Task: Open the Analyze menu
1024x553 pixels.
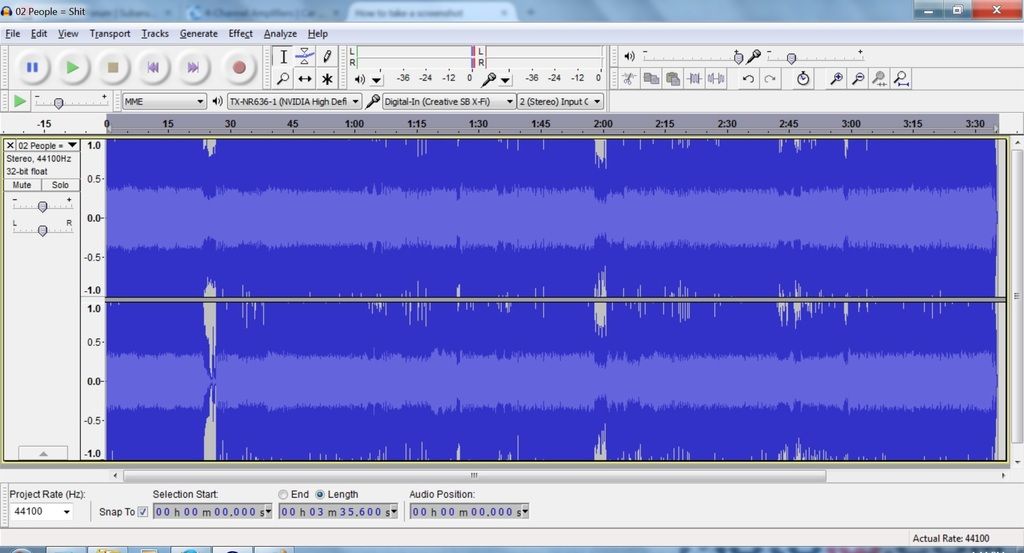Action: (280, 34)
